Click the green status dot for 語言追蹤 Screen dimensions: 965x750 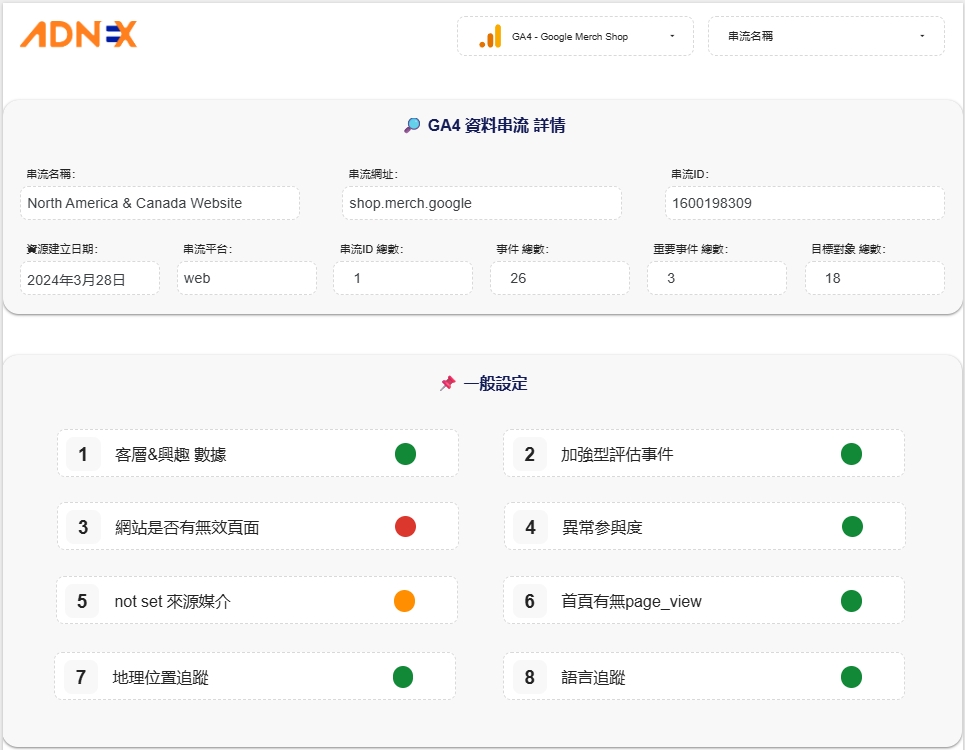coord(851,677)
